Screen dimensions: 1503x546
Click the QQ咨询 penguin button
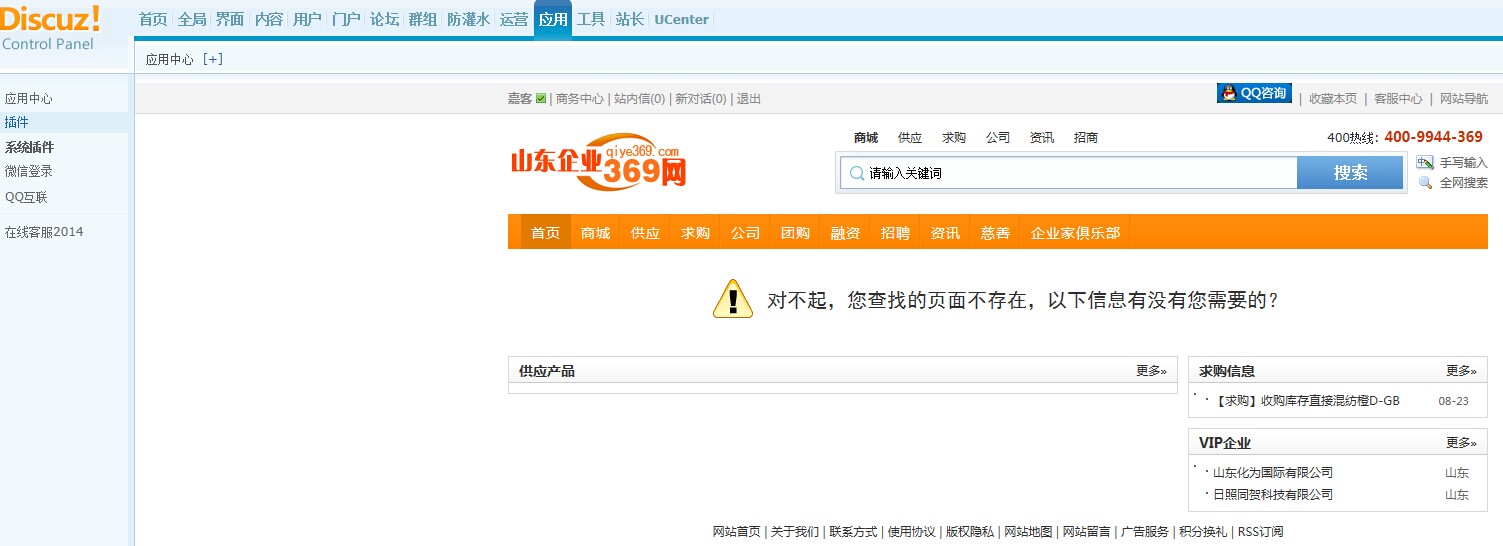coord(1254,93)
